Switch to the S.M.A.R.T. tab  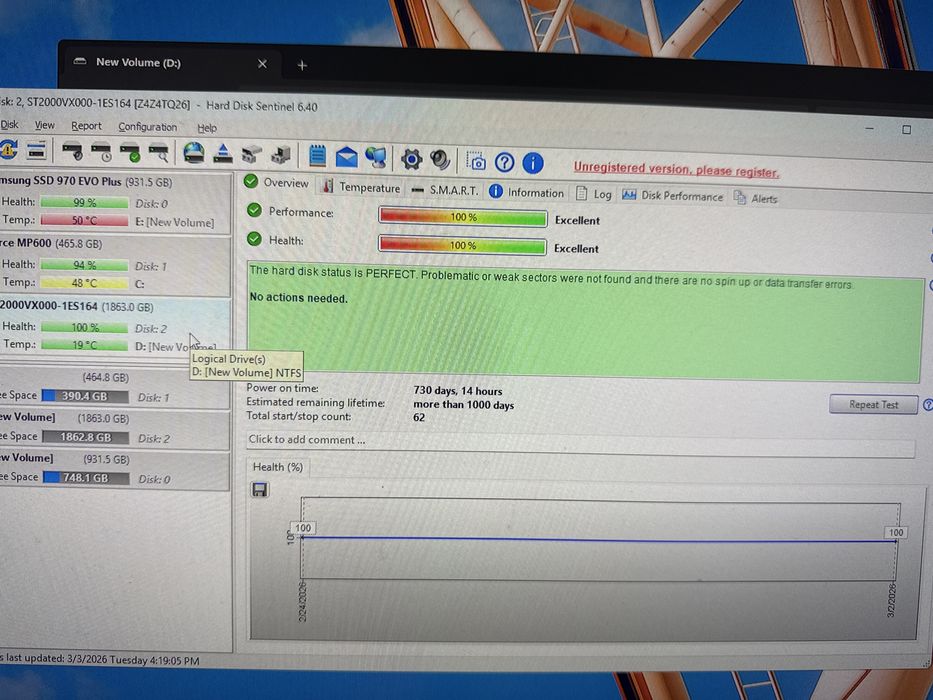445,190
